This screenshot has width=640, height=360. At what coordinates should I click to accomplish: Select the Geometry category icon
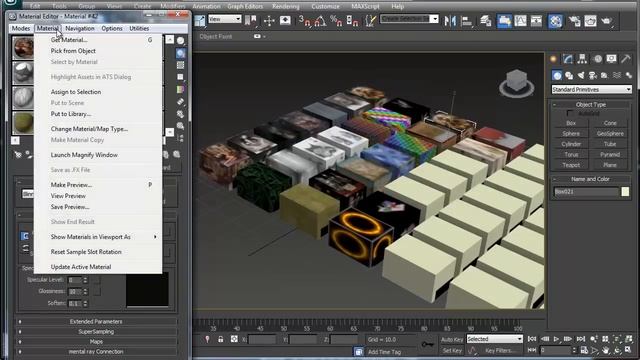coord(557,75)
